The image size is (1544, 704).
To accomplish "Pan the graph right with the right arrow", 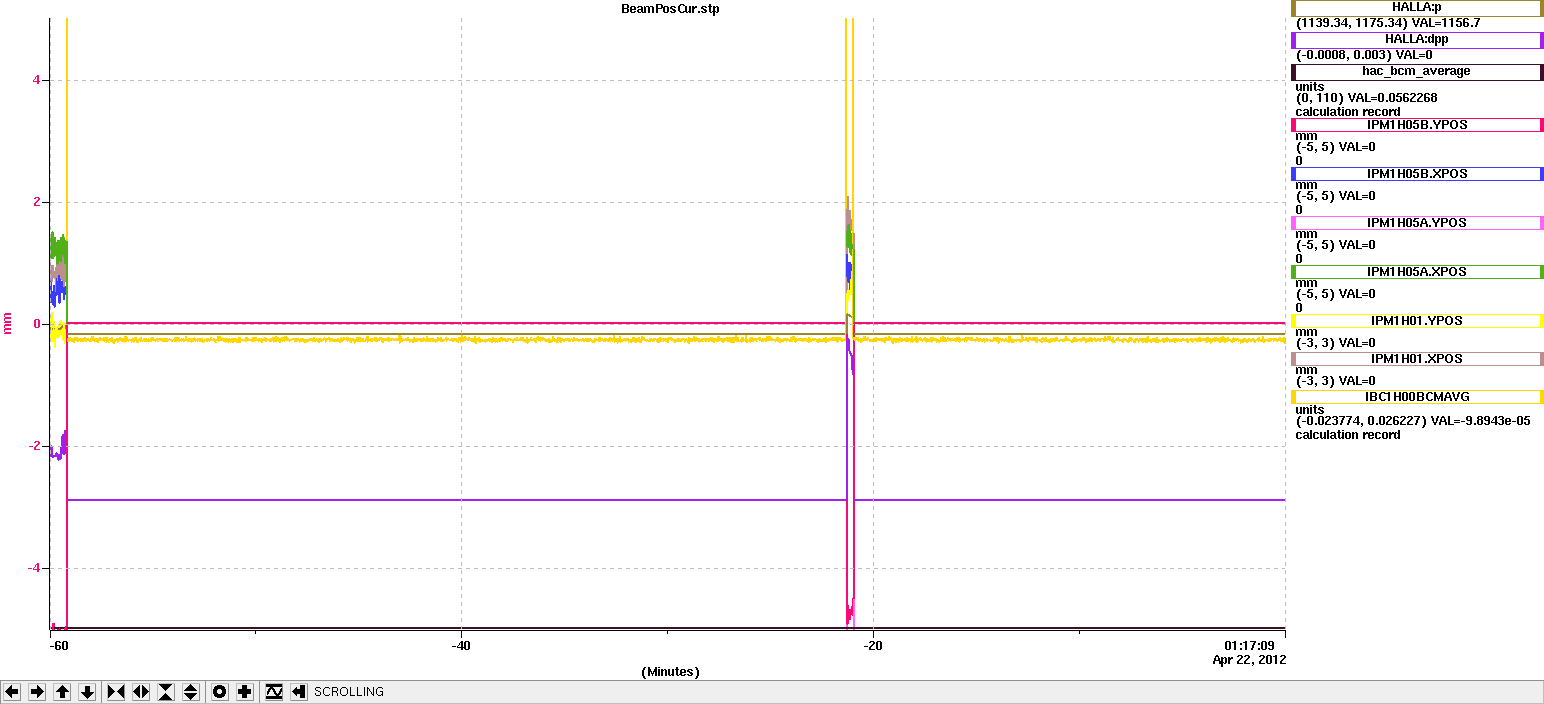I will [37, 692].
